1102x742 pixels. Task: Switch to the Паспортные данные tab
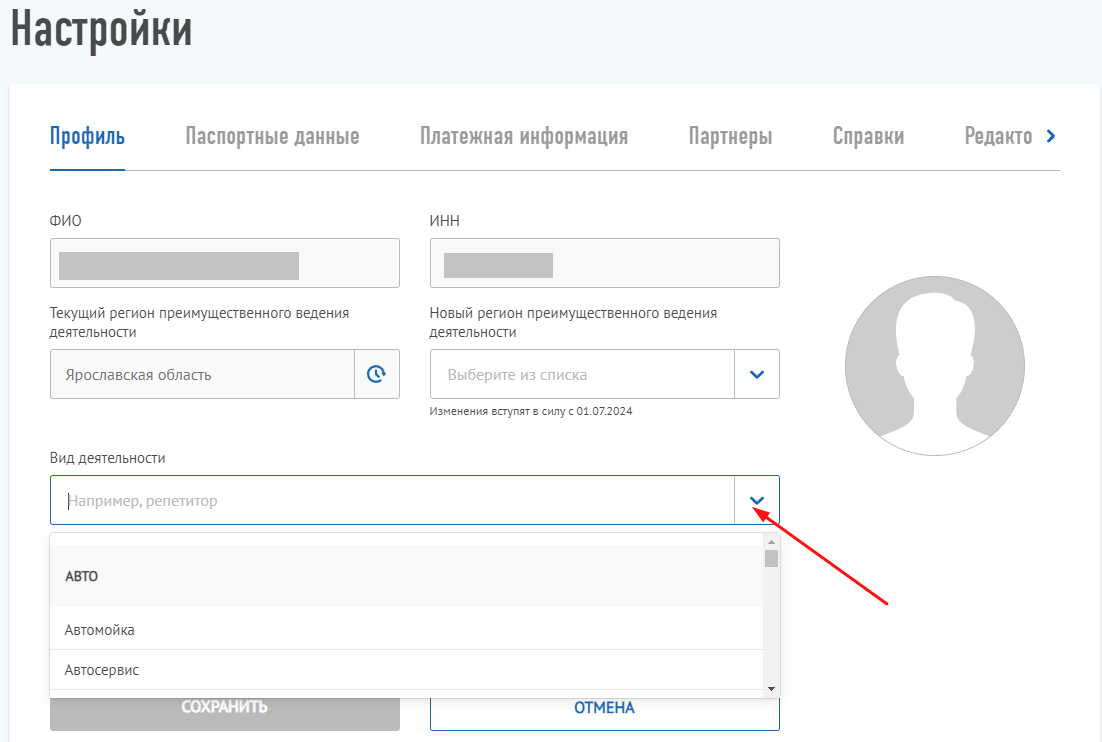272,137
